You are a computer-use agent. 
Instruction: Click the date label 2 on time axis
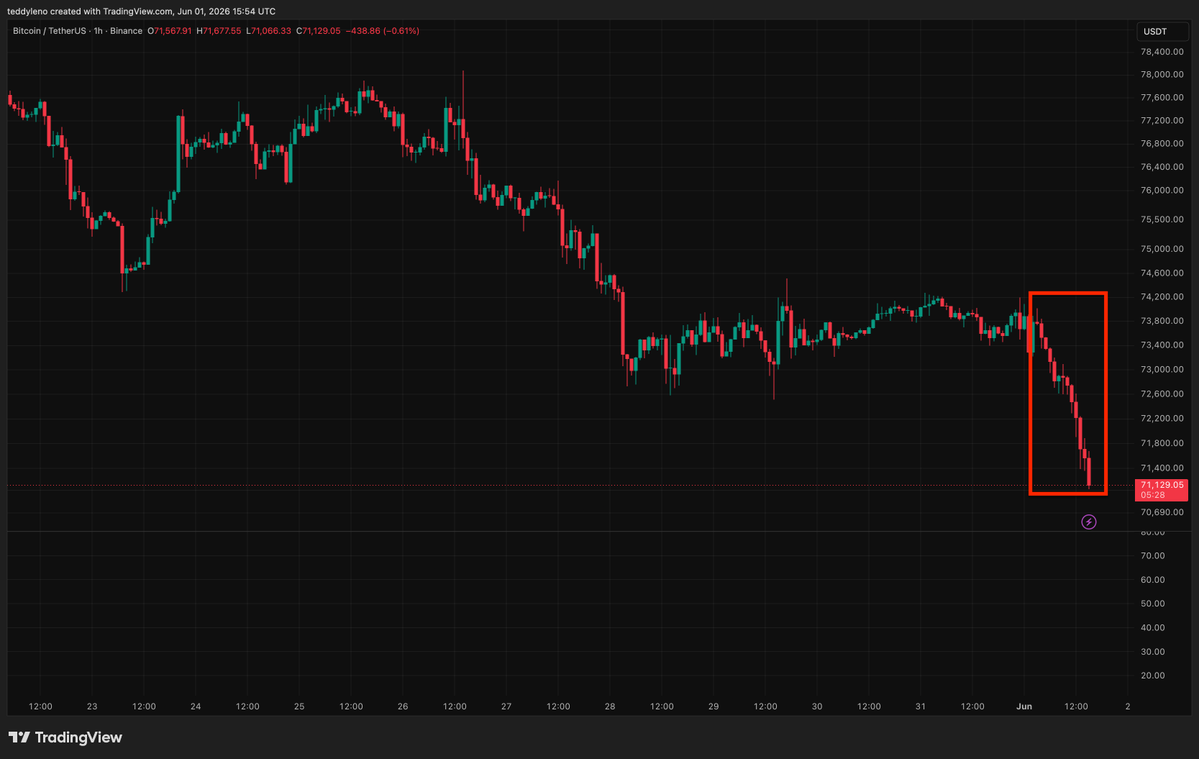1128,707
